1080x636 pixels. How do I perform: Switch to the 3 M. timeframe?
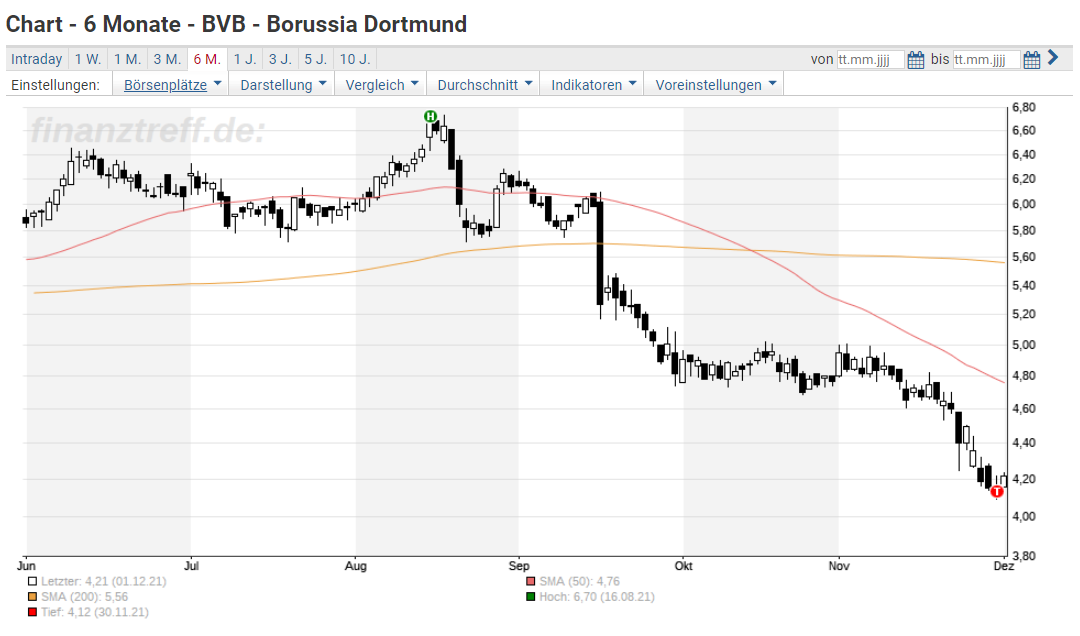point(167,59)
